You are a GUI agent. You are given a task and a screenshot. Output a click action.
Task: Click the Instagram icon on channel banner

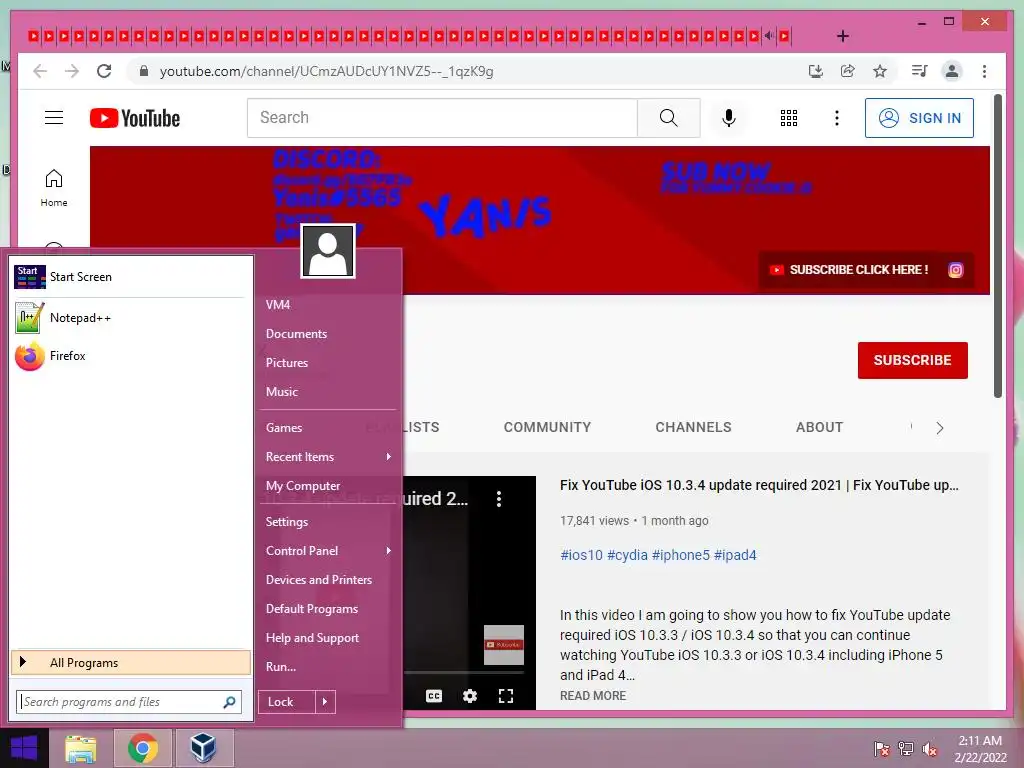coord(955,270)
